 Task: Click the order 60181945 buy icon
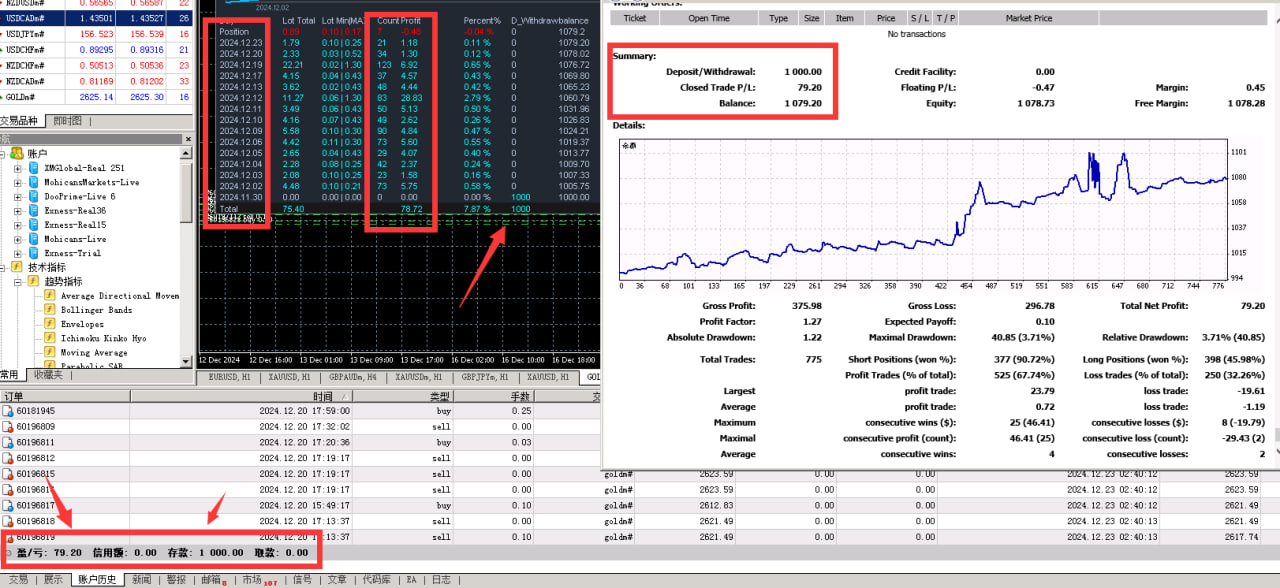[8, 411]
